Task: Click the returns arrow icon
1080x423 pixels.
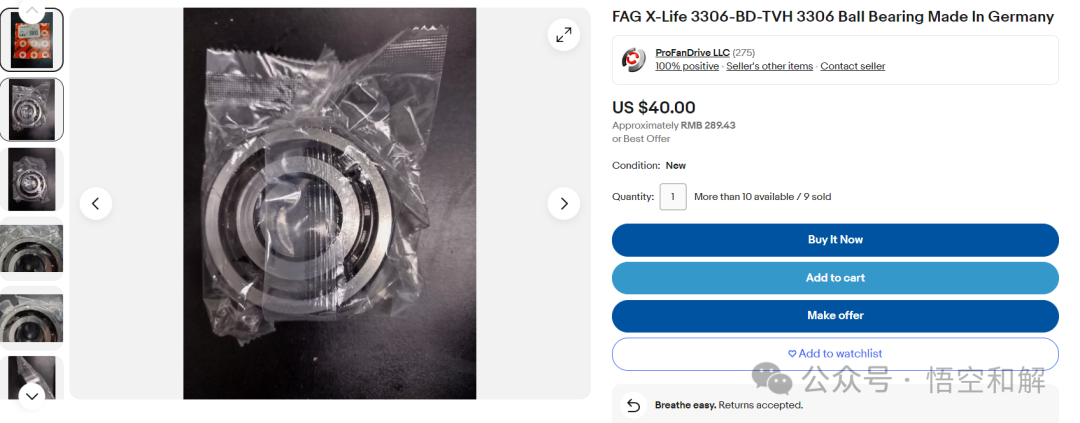Action: [633, 405]
